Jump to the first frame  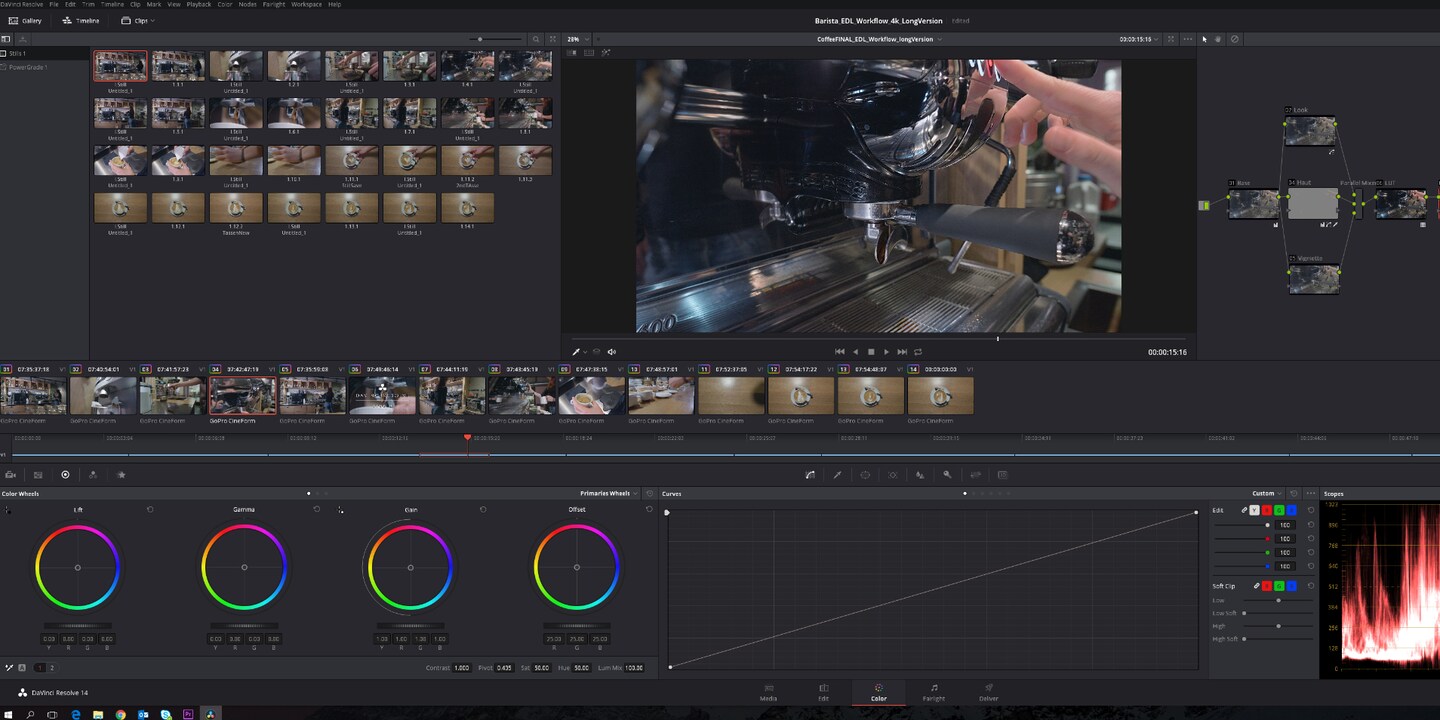pyautogui.click(x=840, y=352)
